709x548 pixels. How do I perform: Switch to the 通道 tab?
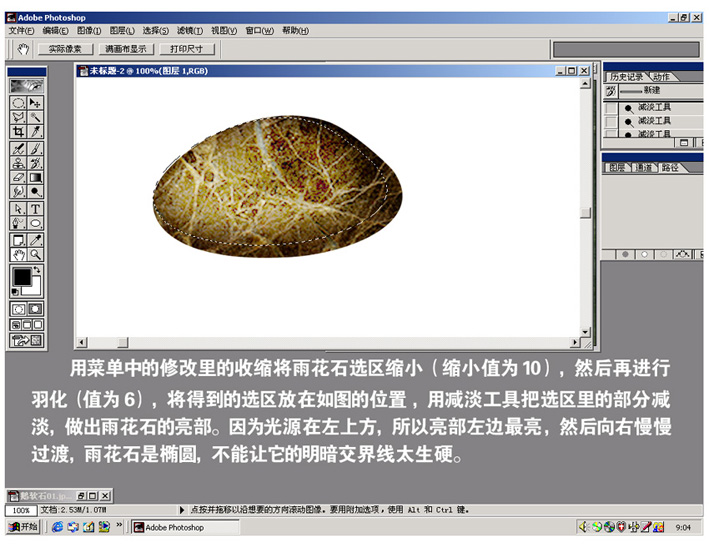click(644, 168)
